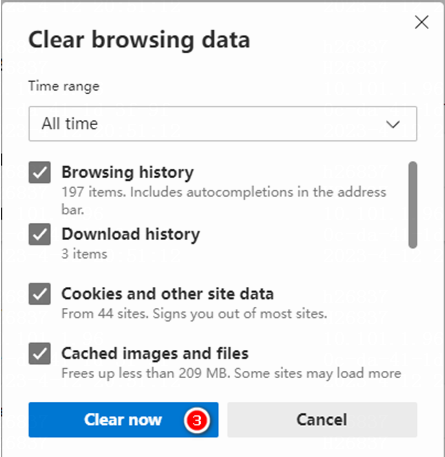The width and height of the screenshot is (445, 457).
Task: Click the From 44 sites description
Action: 194,314
